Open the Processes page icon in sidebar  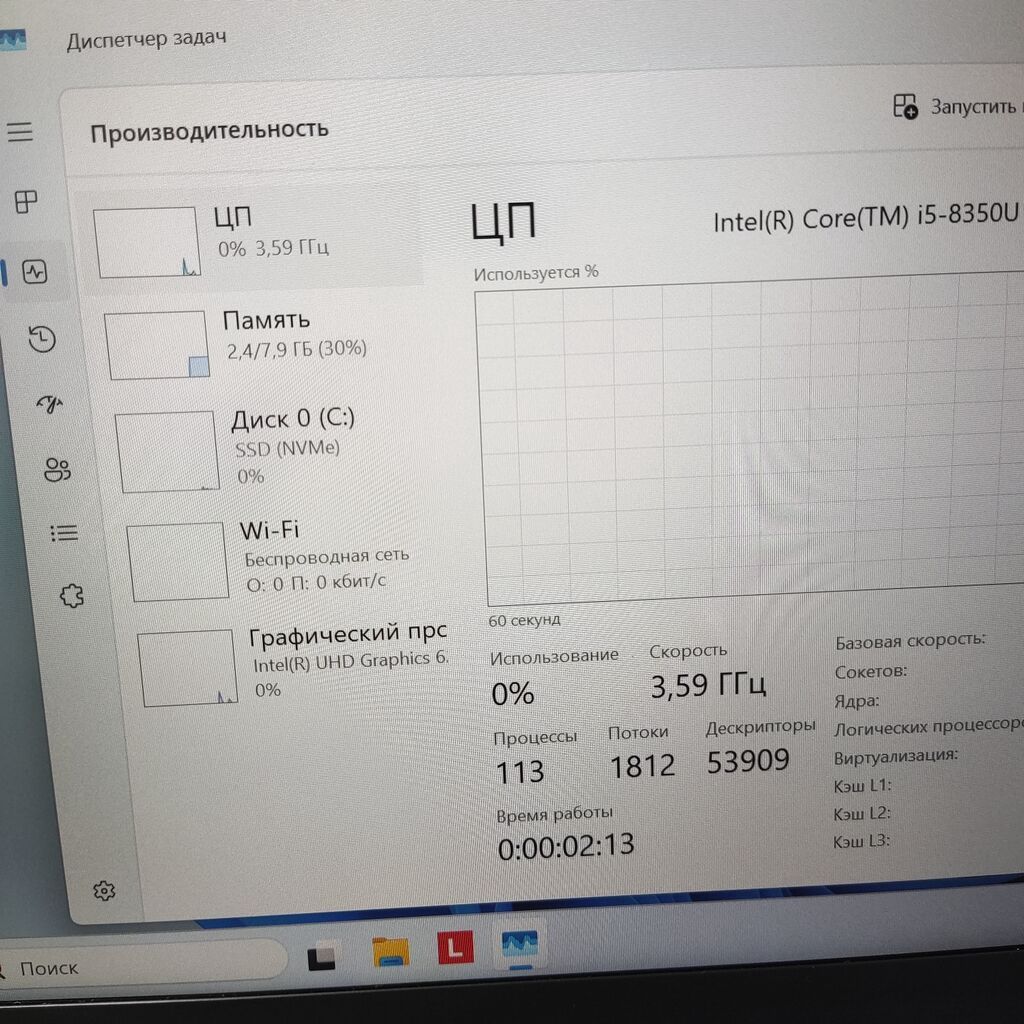pyautogui.click(x=26, y=201)
